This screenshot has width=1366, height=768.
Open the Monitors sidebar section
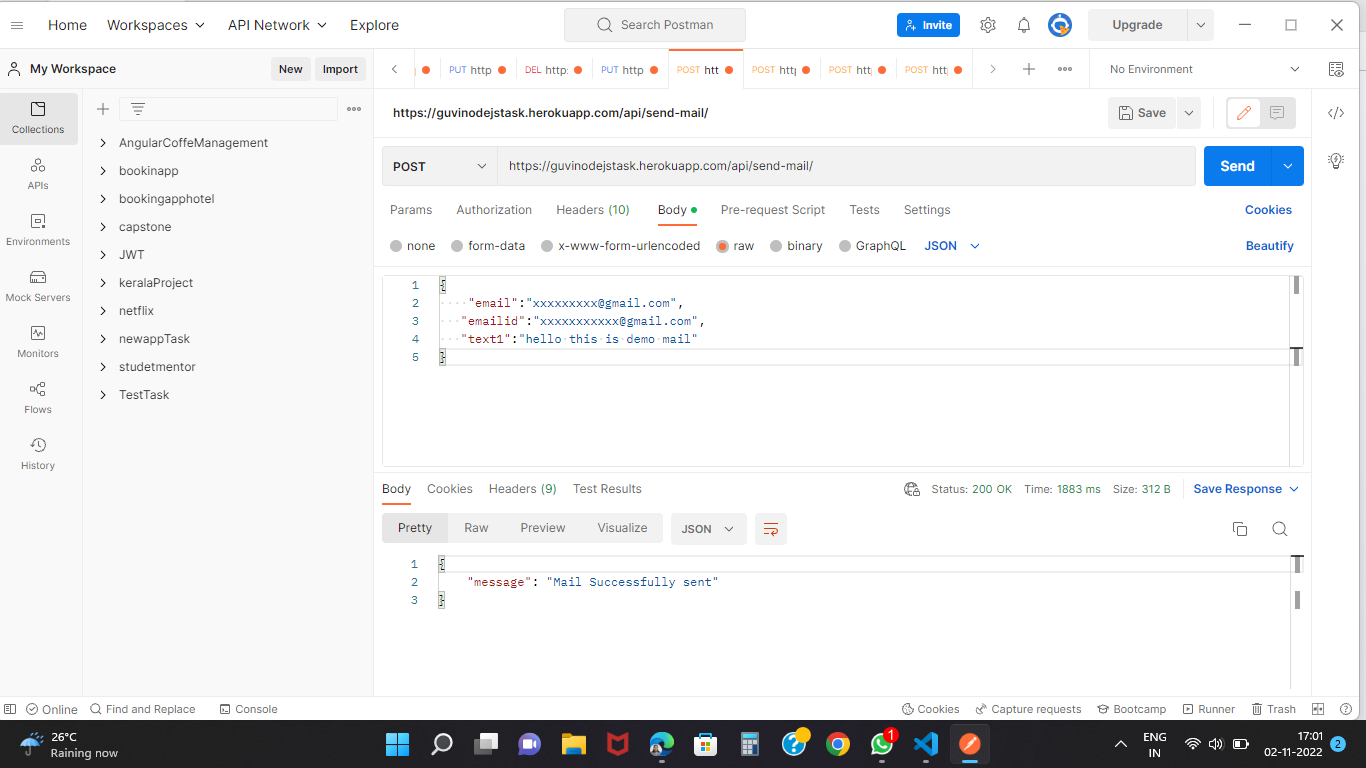tap(38, 342)
